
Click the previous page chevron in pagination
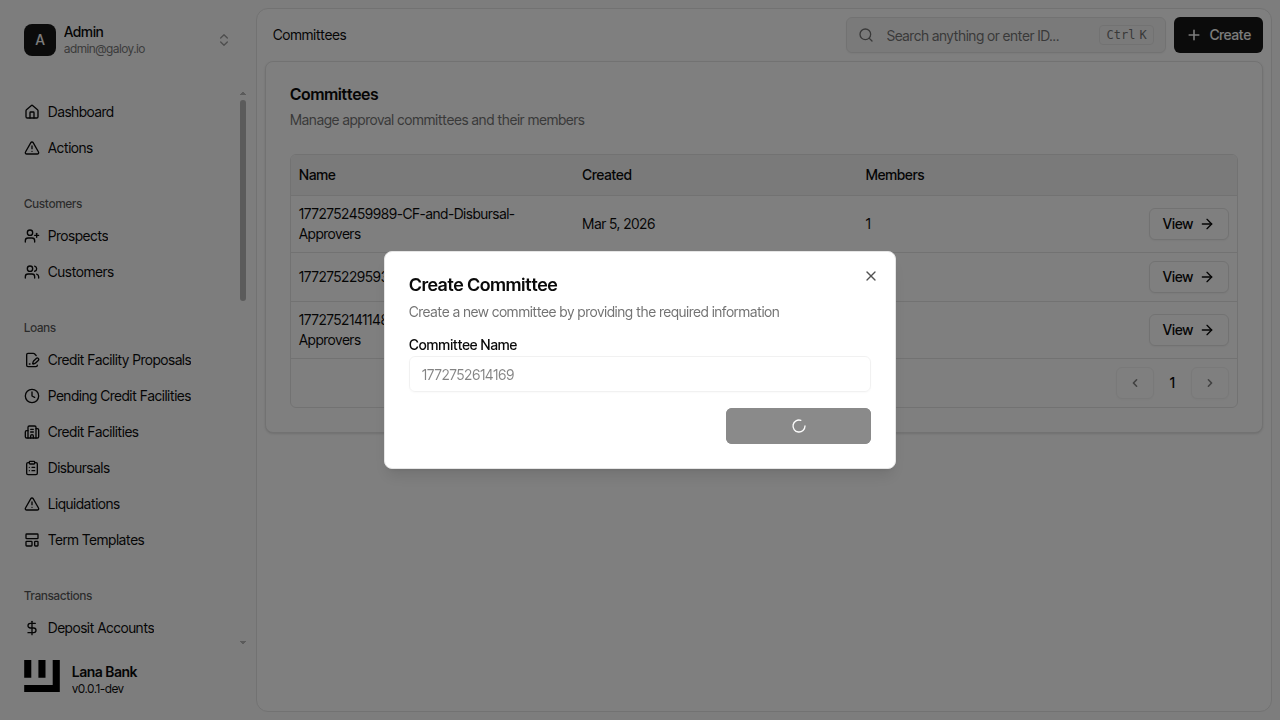pyautogui.click(x=1135, y=382)
